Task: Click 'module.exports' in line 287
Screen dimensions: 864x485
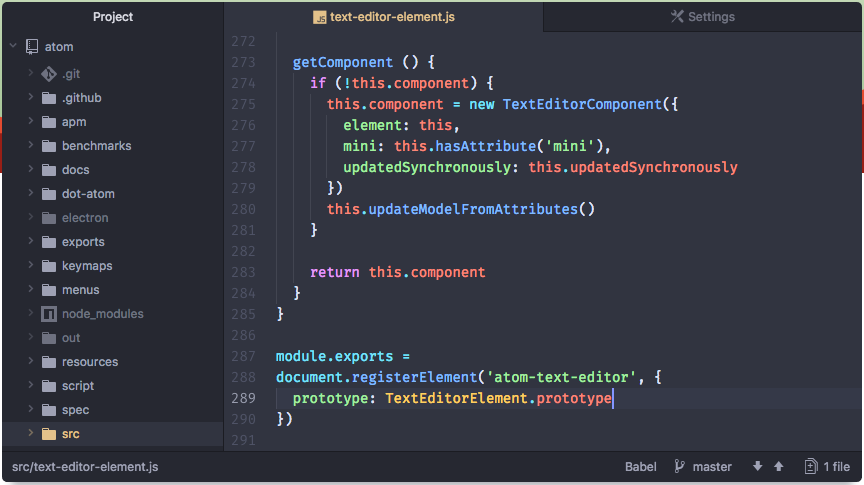Action: point(334,357)
